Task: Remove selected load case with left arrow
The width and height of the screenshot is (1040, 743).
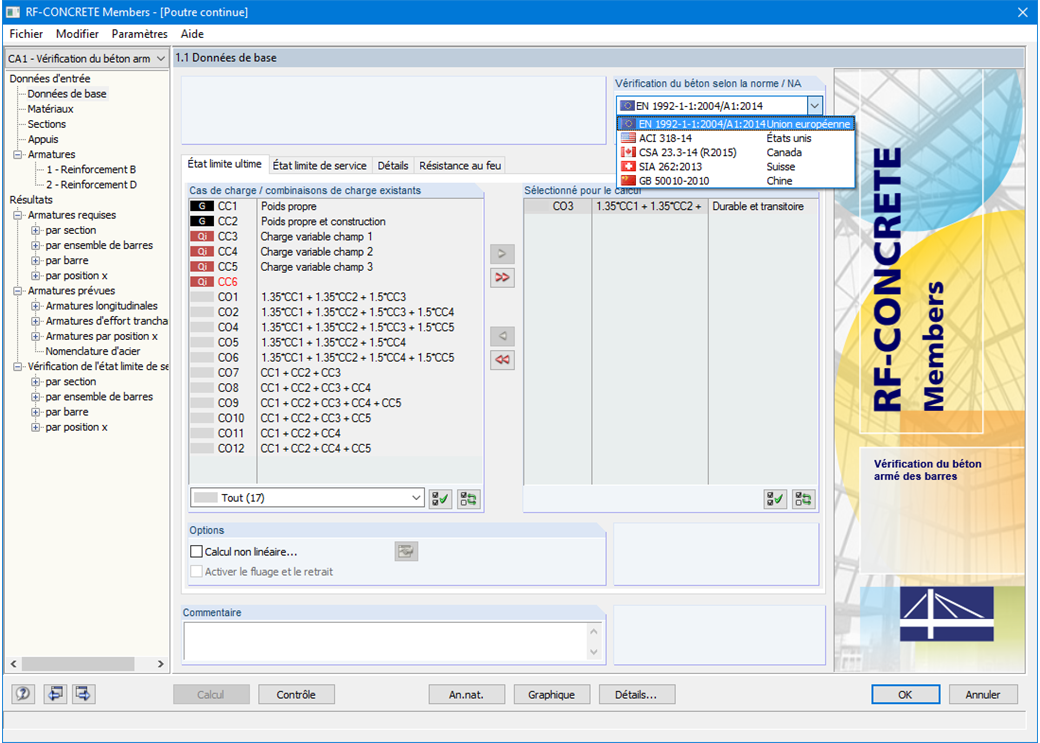Action: pyautogui.click(x=502, y=336)
